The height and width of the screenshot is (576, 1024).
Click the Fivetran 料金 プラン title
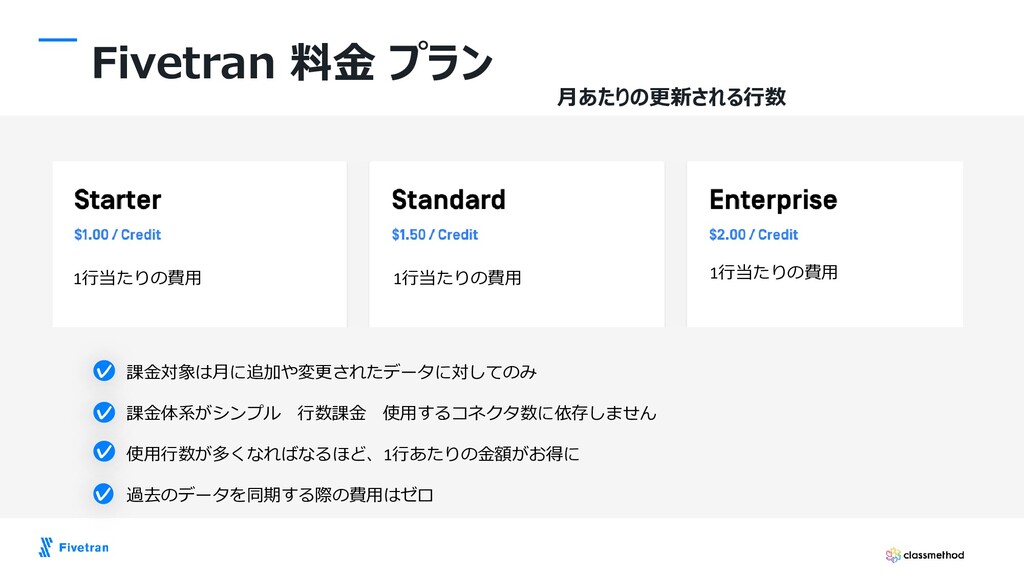point(292,63)
